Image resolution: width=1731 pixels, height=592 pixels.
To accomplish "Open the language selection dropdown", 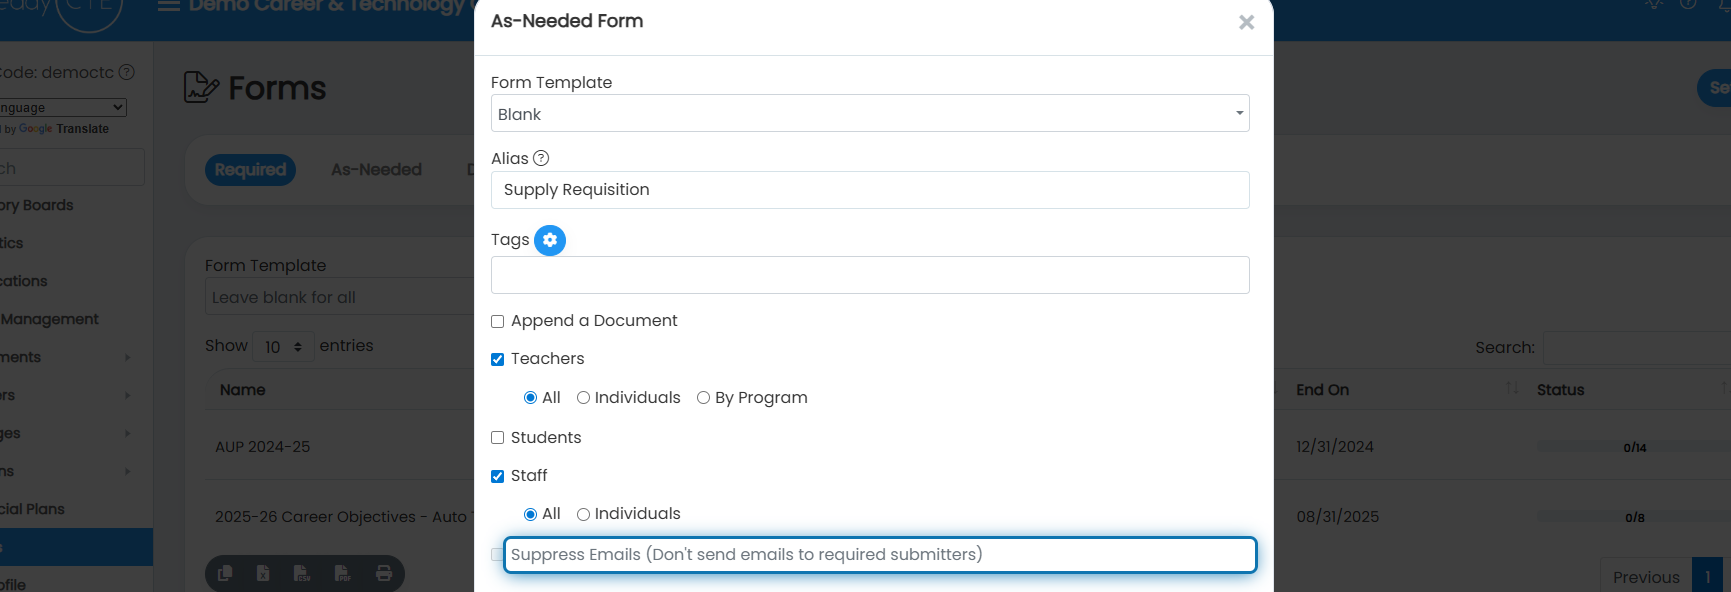I will pyautogui.click(x=62, y=107).
